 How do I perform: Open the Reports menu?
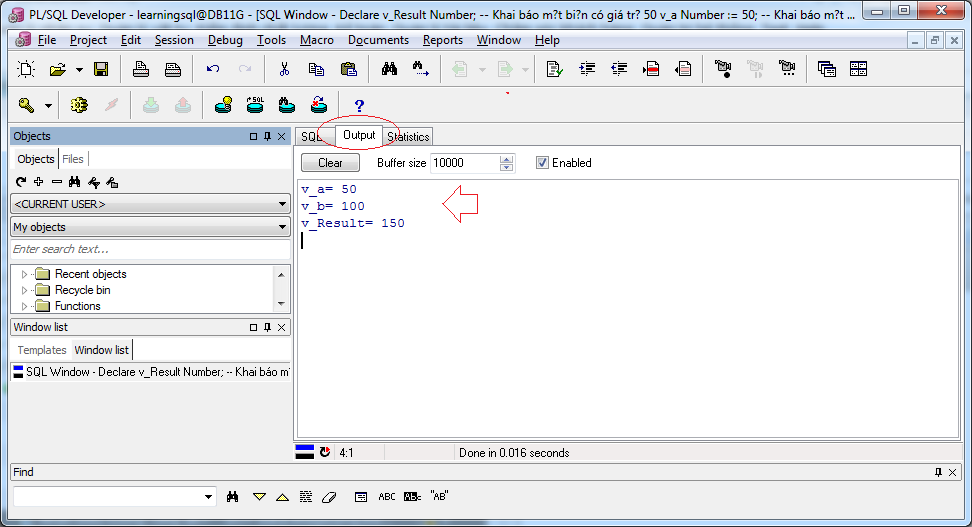(x=443, y=40)
